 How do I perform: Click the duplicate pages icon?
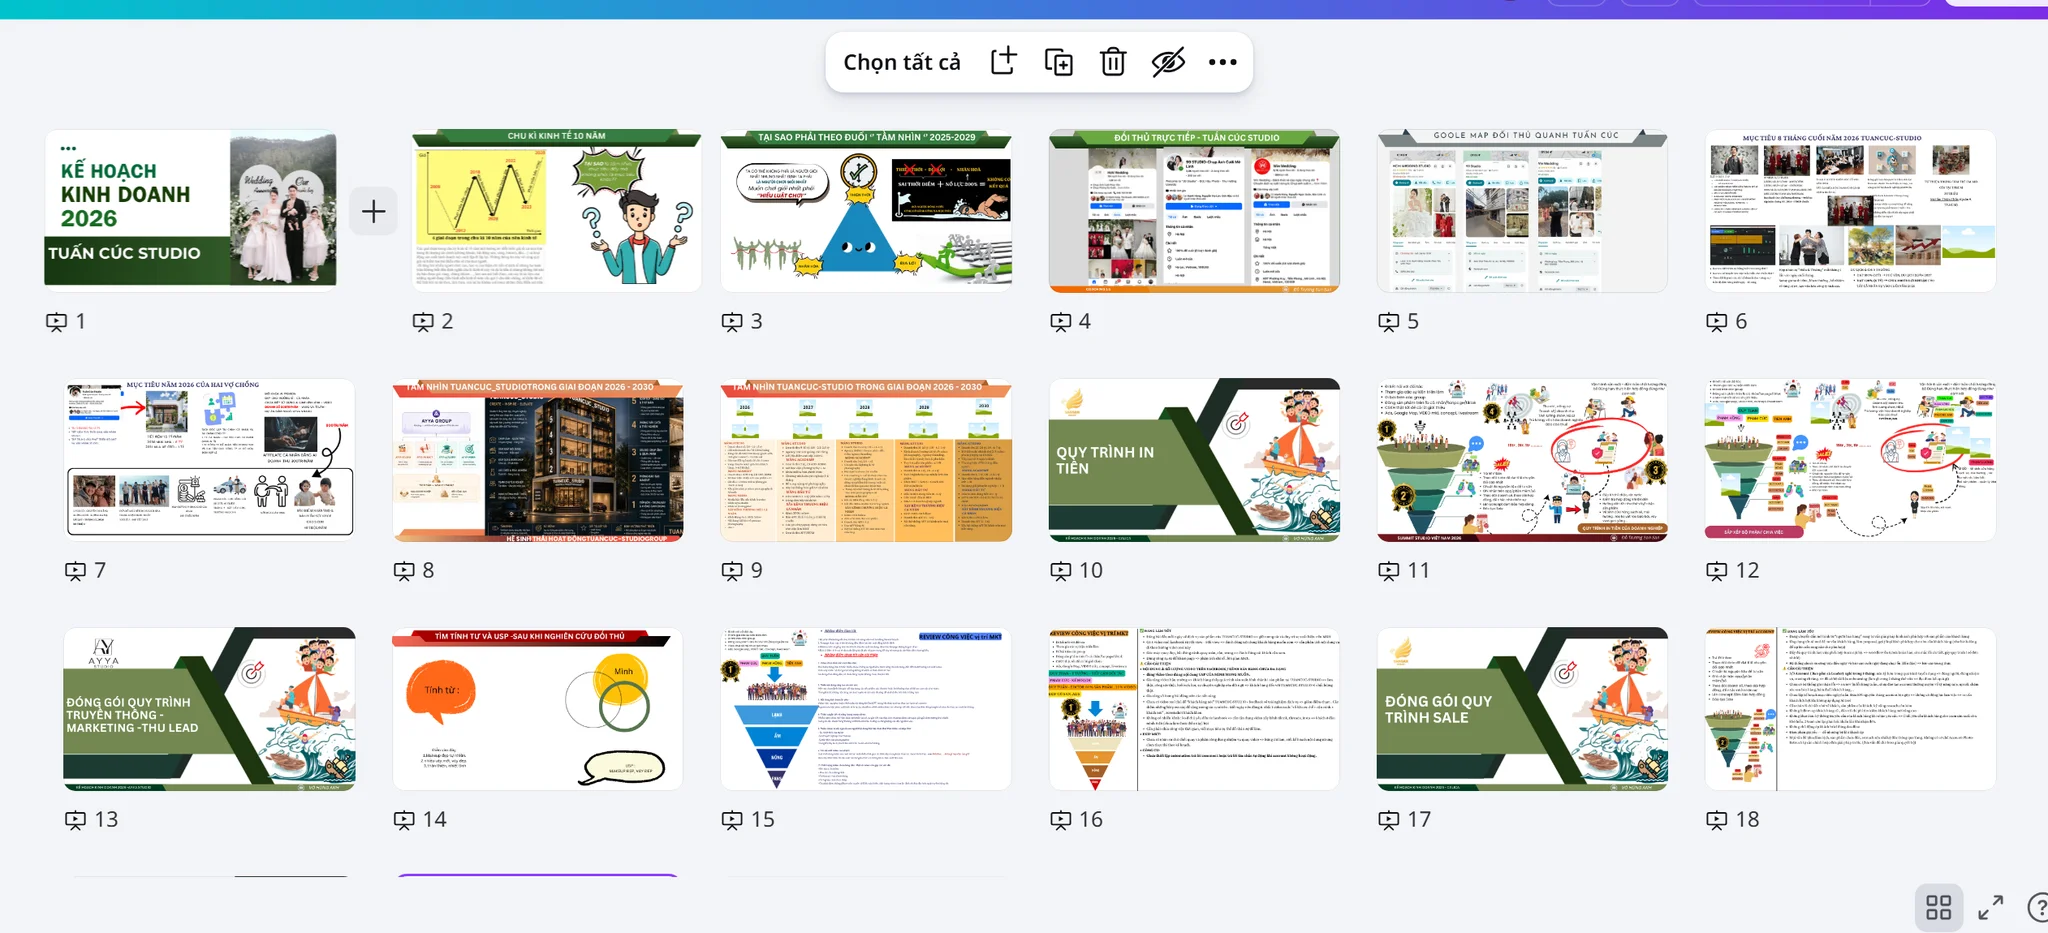[1058, 62]
